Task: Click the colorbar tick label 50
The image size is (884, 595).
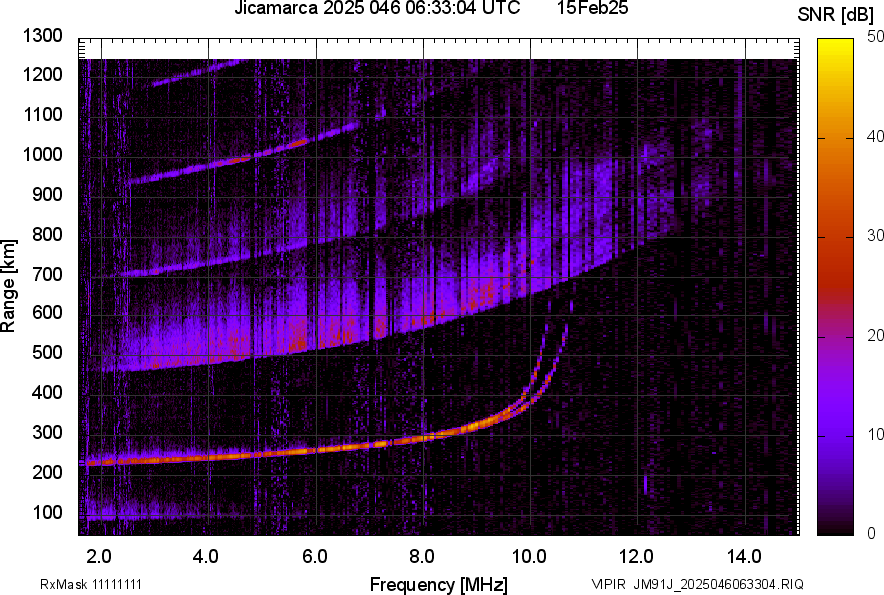Action: coord(876,37)
